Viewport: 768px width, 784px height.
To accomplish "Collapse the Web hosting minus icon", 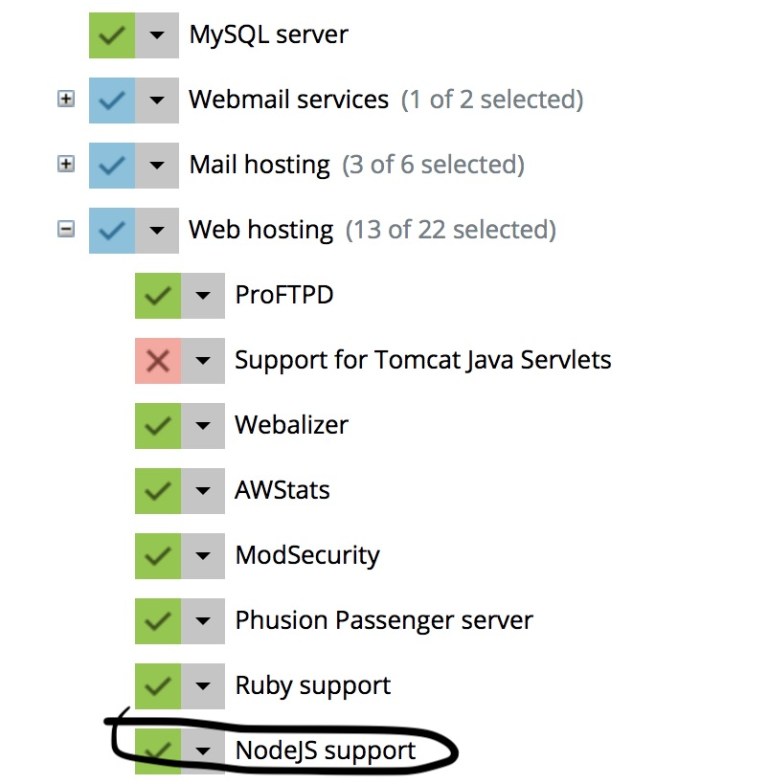I will pos(66,230).
